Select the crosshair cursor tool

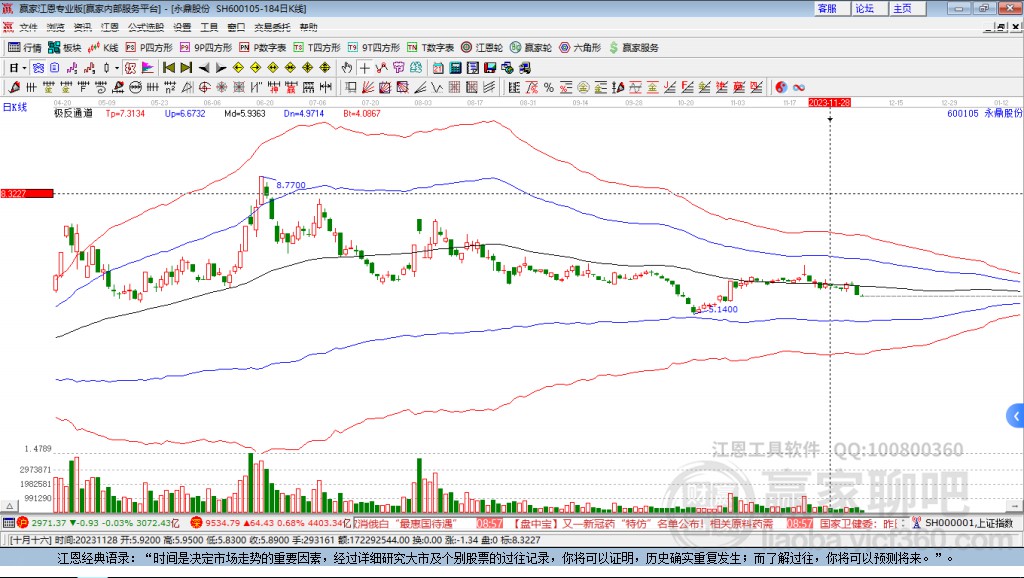pos(364,68)
